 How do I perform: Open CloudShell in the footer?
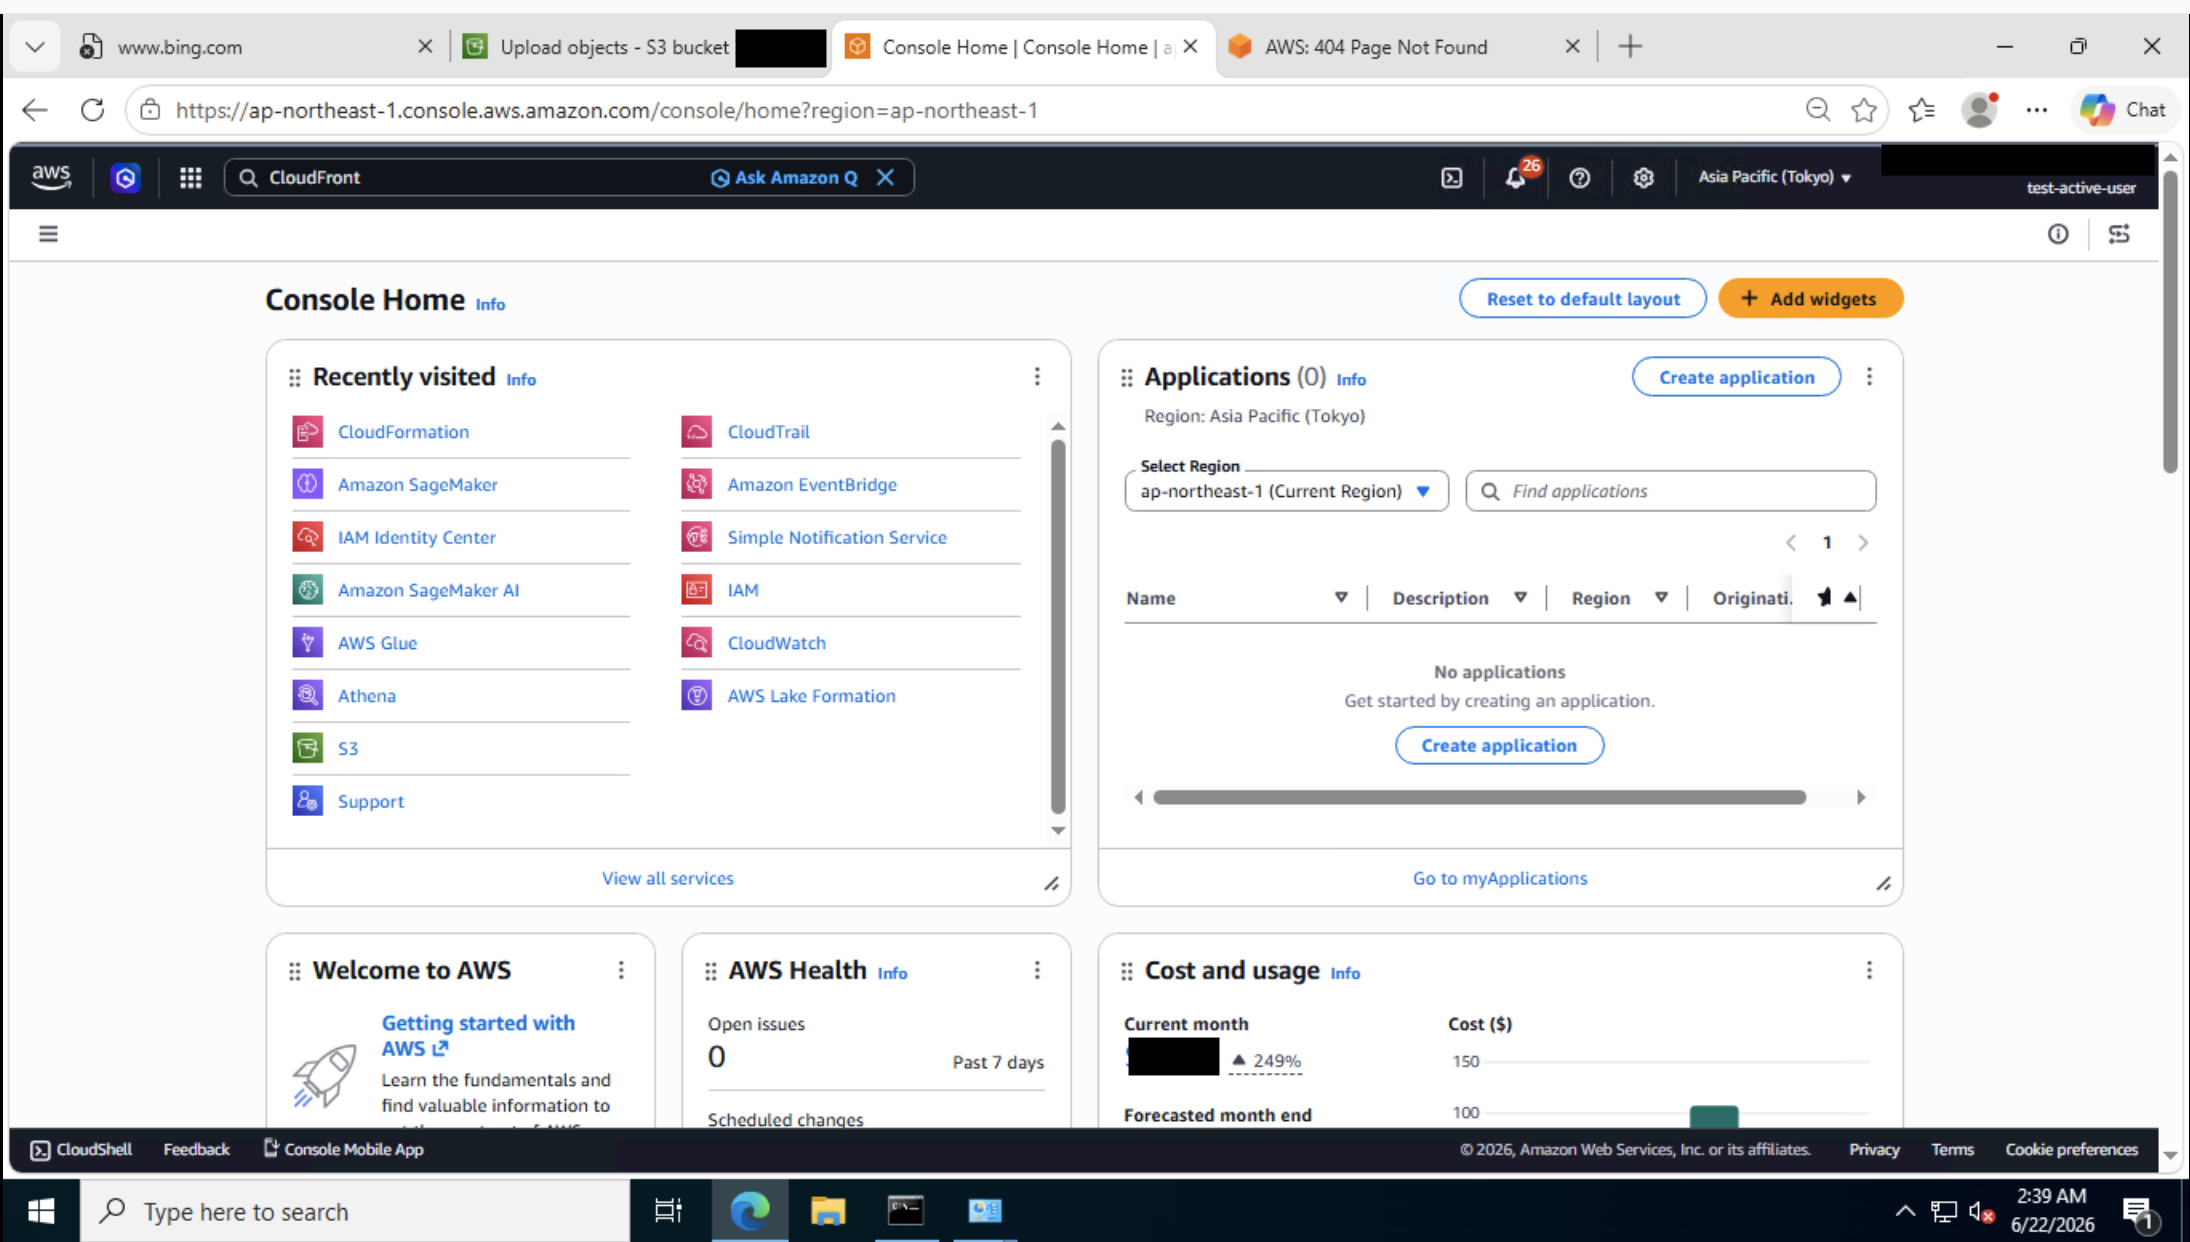(x=81, y=1149)
